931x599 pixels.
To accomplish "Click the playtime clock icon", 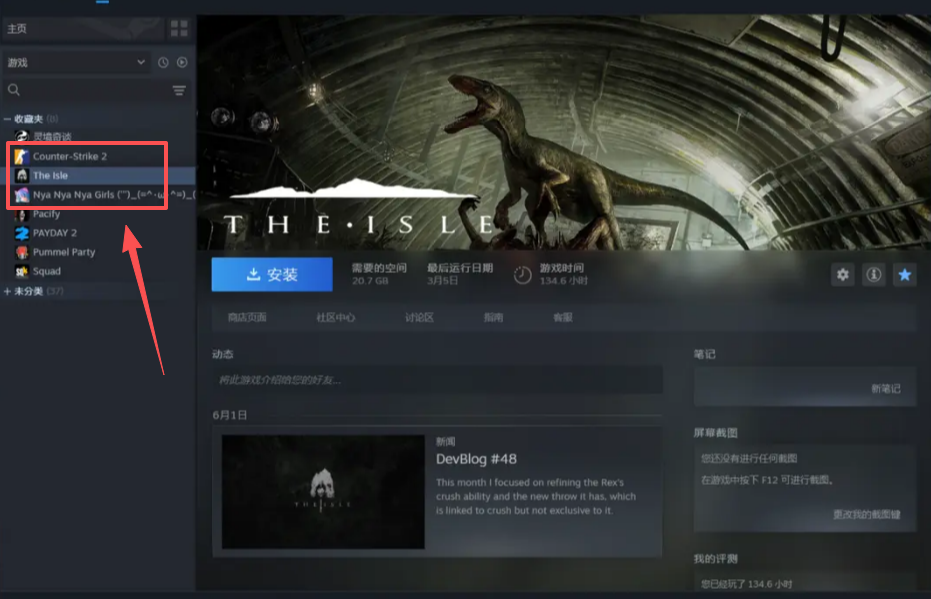I will pos(522,275).
